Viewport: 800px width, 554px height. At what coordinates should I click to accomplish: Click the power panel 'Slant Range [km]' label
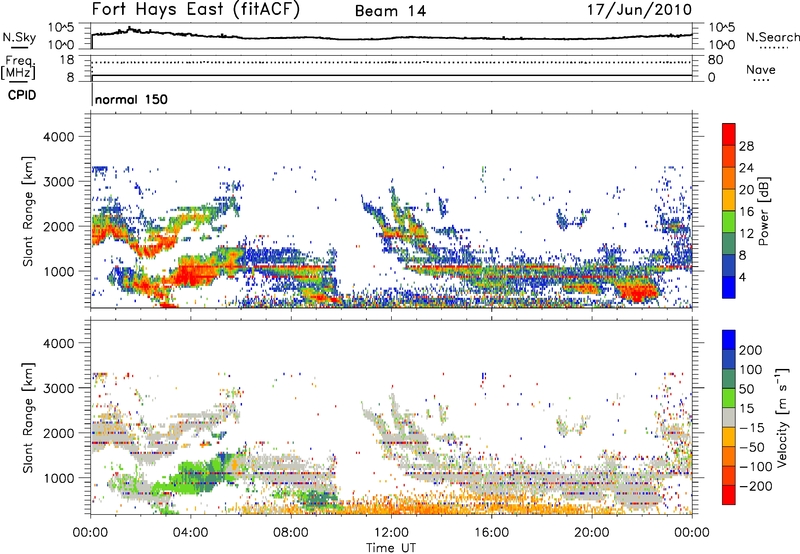click(28, 211)
